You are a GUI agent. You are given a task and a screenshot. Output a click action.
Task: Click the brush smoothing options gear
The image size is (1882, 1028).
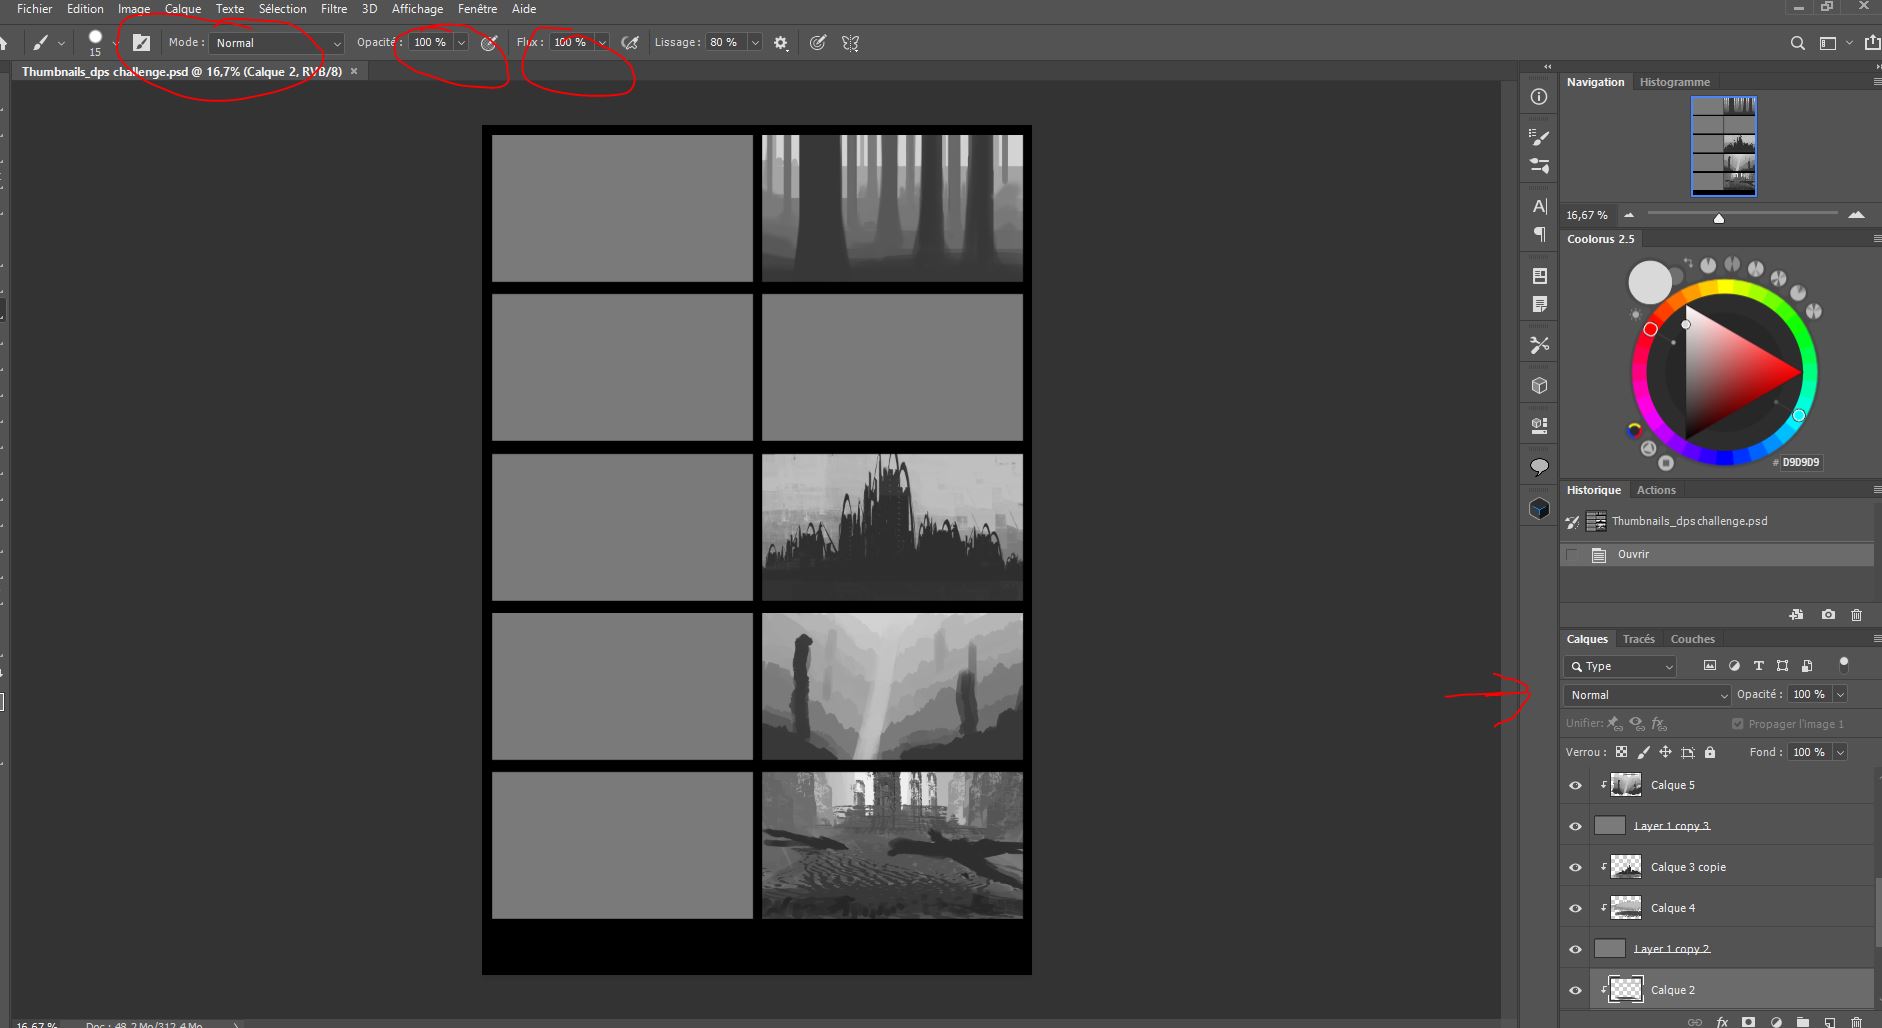point(781,43)
